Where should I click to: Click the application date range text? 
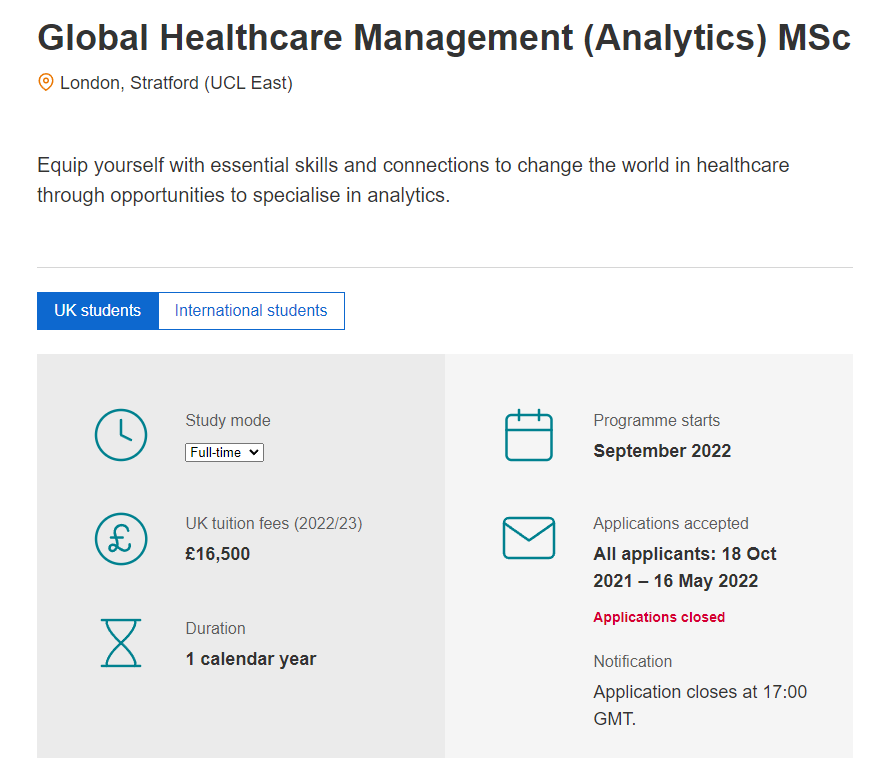coord(685,567)
